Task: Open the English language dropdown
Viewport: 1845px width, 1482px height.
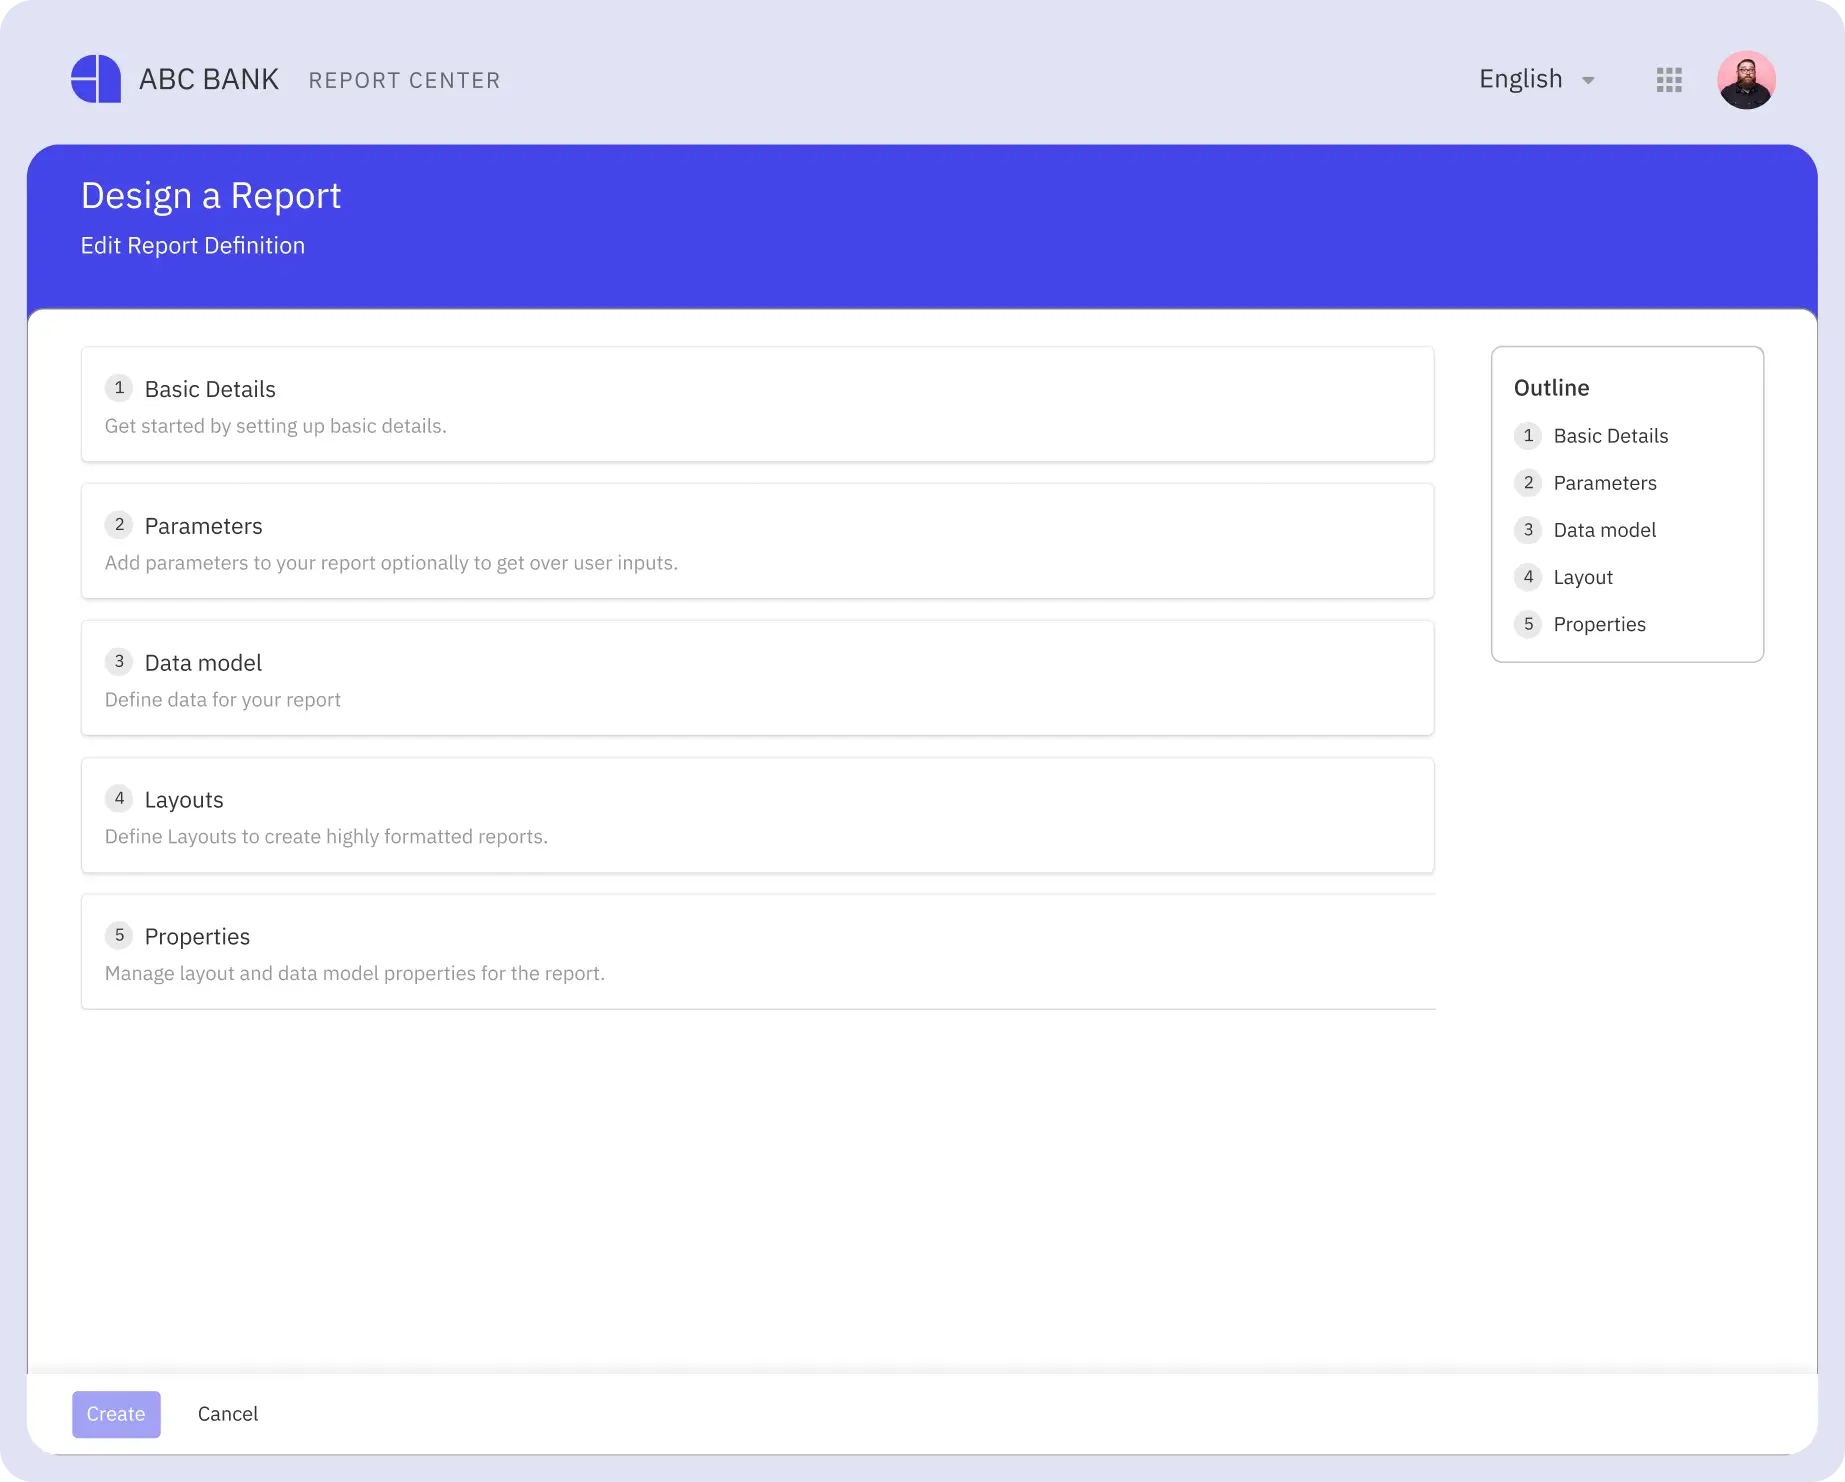Action: tap(1537, 79)
